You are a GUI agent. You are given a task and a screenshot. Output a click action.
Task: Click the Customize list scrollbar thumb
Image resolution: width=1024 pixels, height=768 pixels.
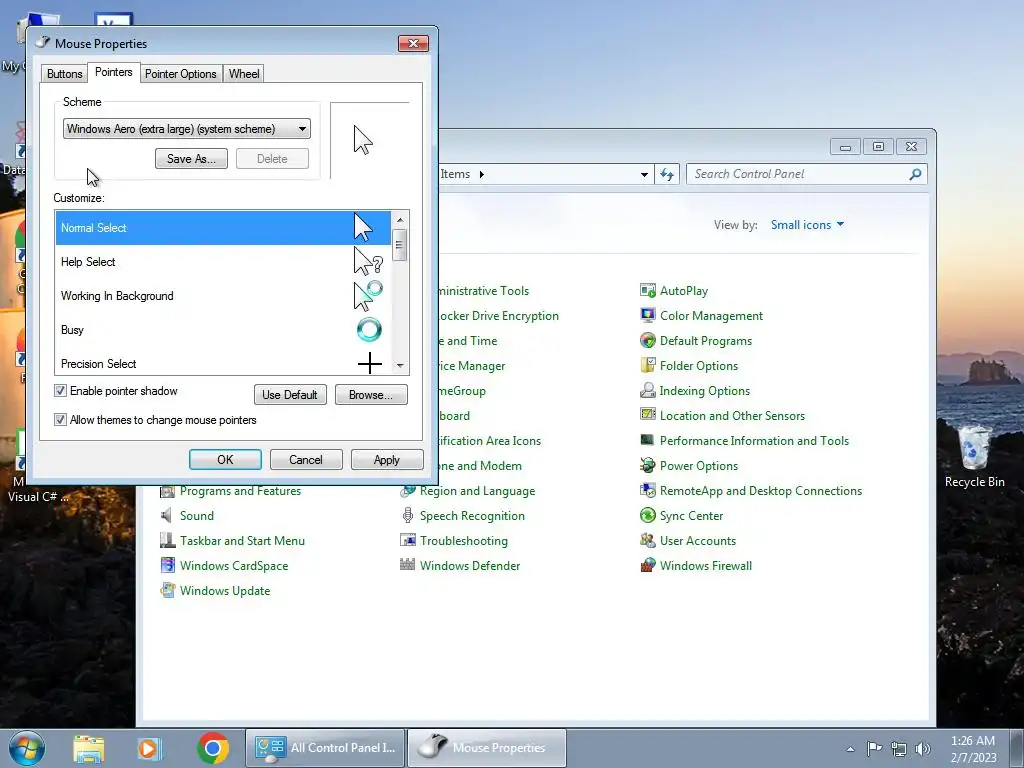point(400,245)
